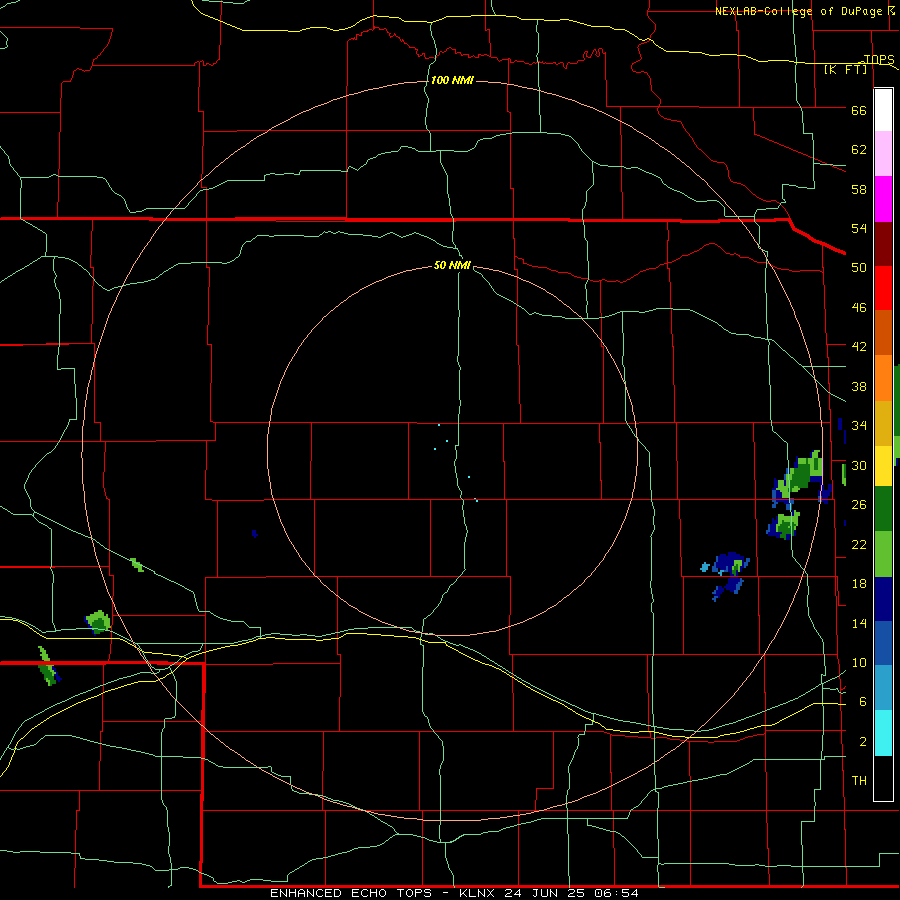900x900 pixels.
Task: Select the bright red 50 kft swatch
Action: click(x=883, y=288)
